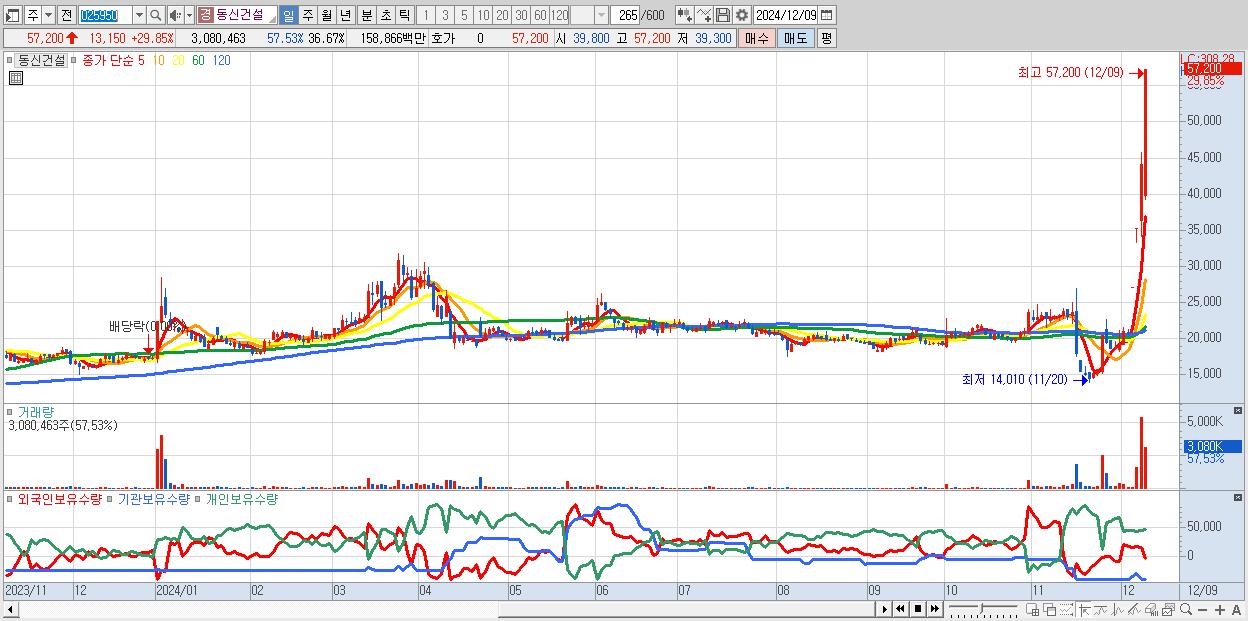Viewport: 1248px width, 621px height.
Task: Stop the chart playback
Action: [917, 609]
